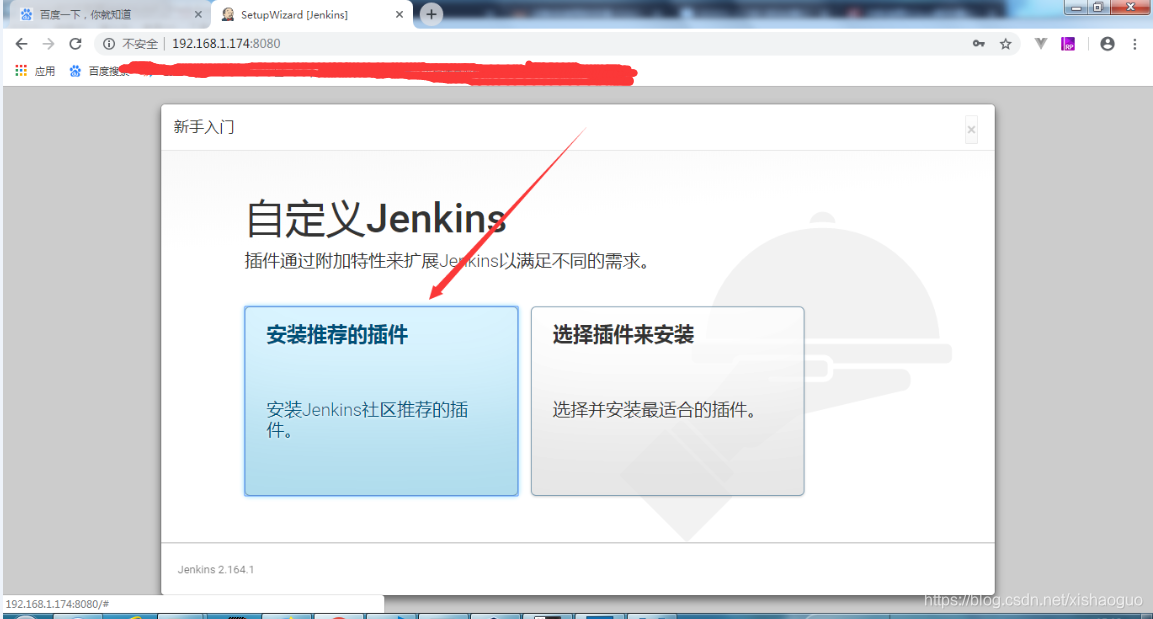
Task: Click the 安装Jenkins社区推荐的插件 description
Action: pyautogui.click(x=367, y=420)
